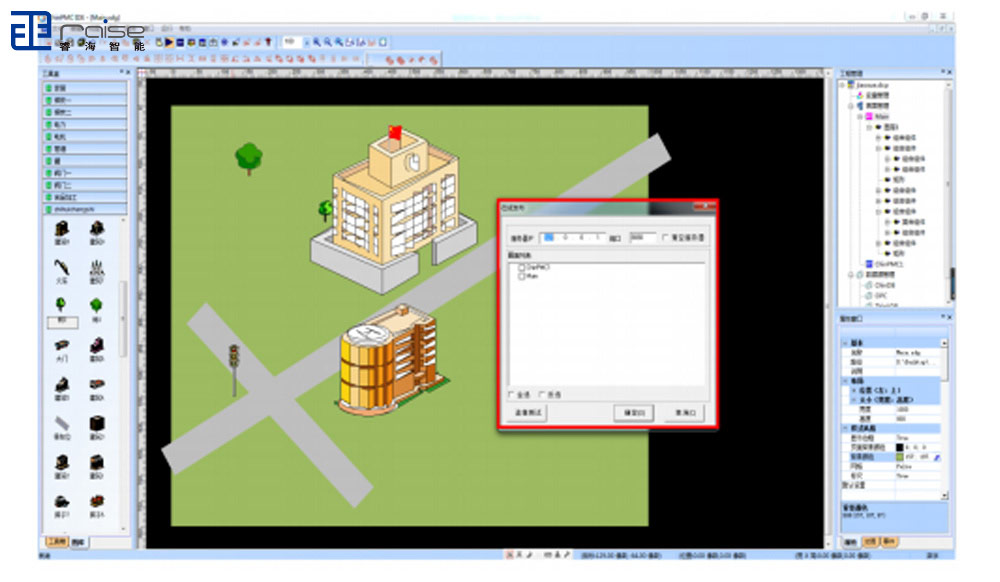Collapse the 基本 section in properties
The height and width of the screenshot is (582, 1000).
point(846,343)
